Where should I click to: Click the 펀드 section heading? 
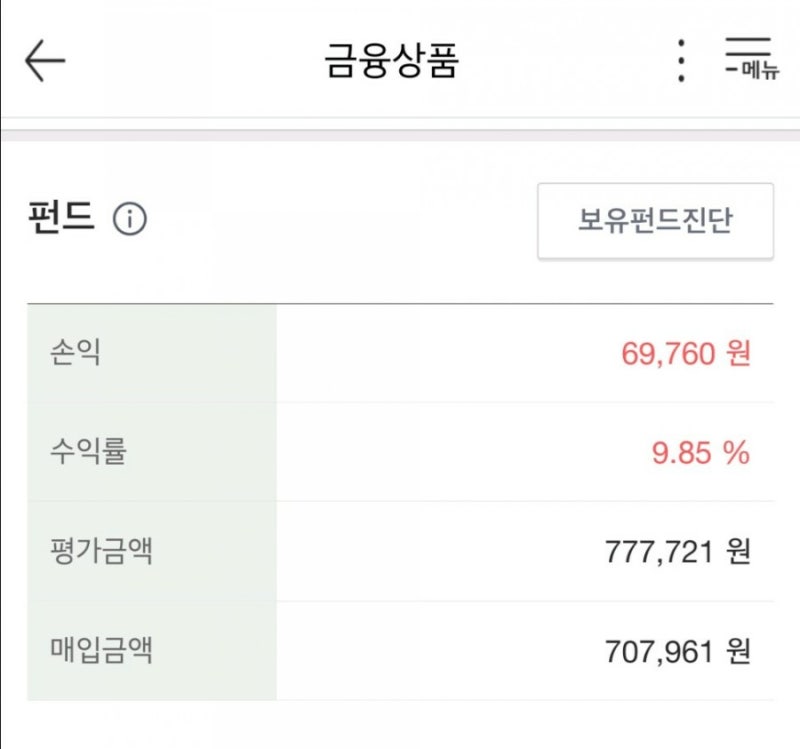click(61, 217)
